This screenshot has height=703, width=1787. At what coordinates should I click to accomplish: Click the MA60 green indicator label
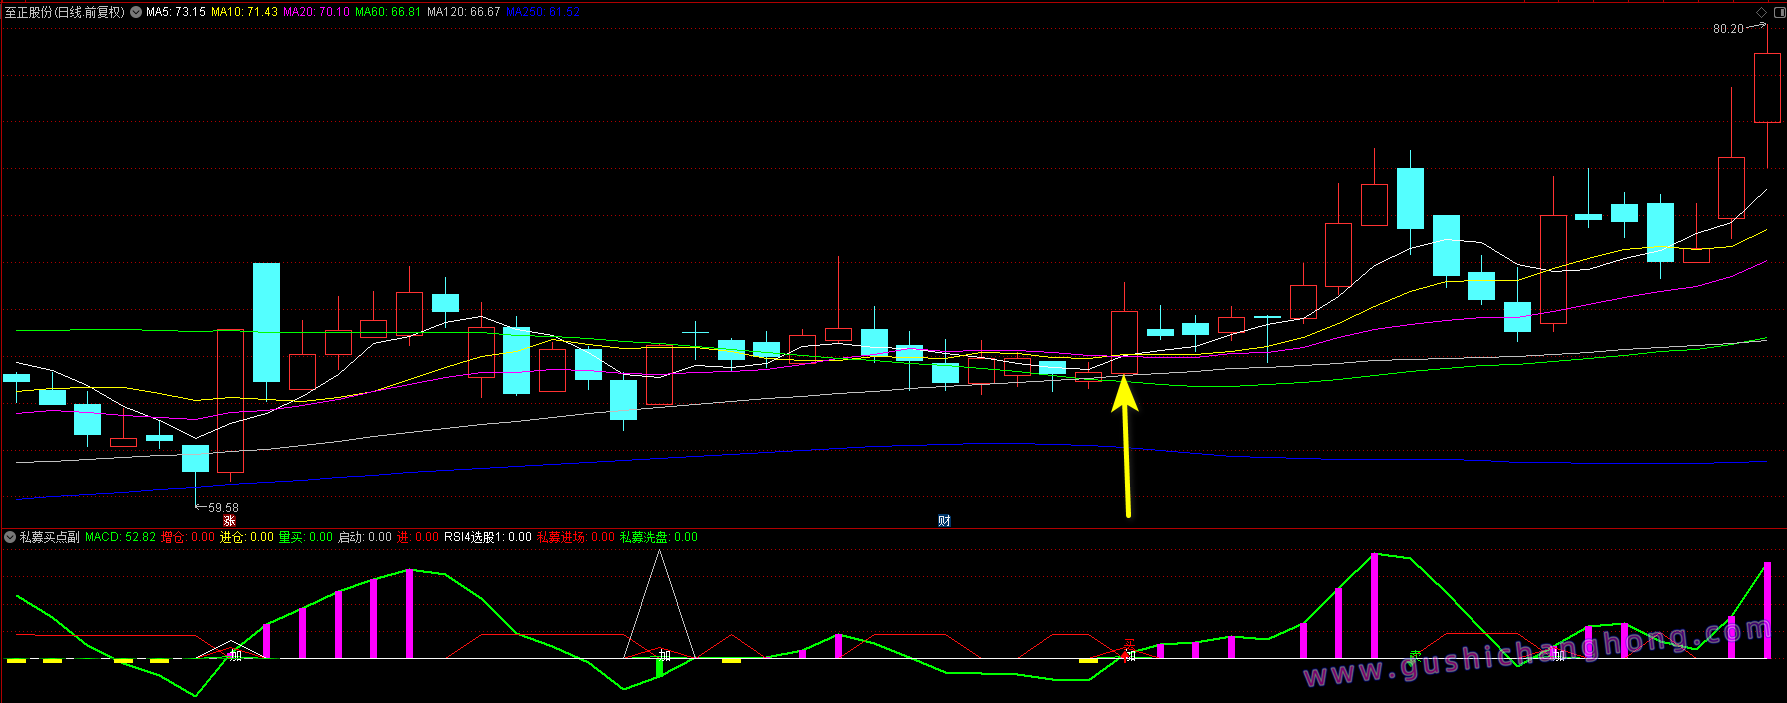point(388,12)
